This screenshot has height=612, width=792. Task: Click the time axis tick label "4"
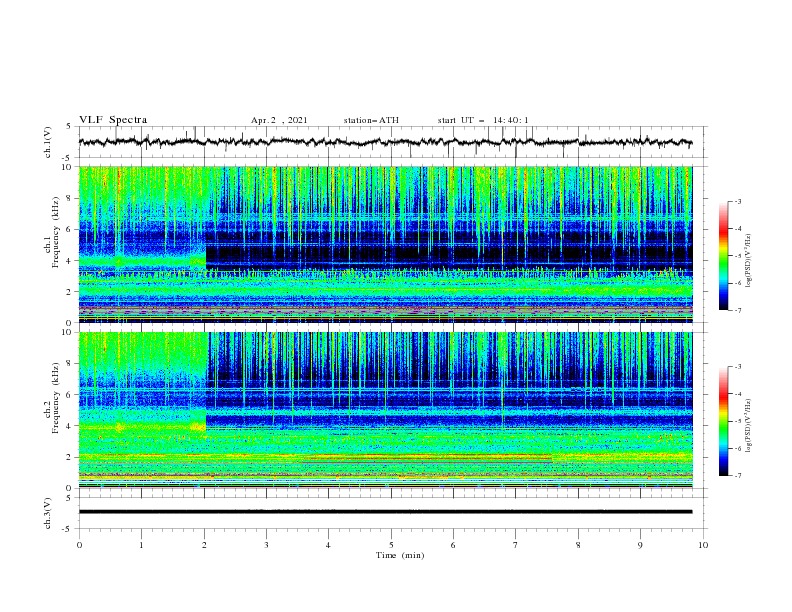click(x=328, y=545)
